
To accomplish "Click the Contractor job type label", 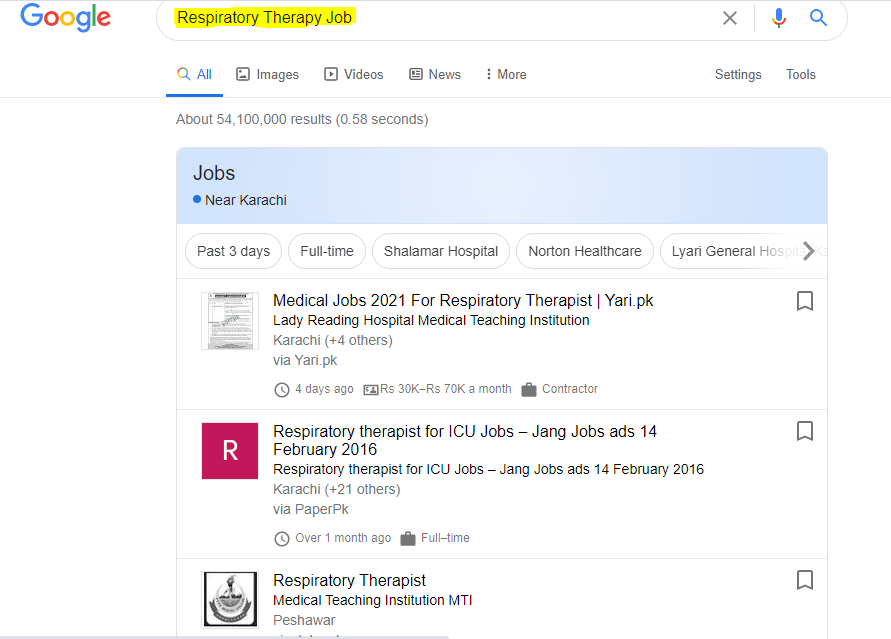I will coord(570,389).
